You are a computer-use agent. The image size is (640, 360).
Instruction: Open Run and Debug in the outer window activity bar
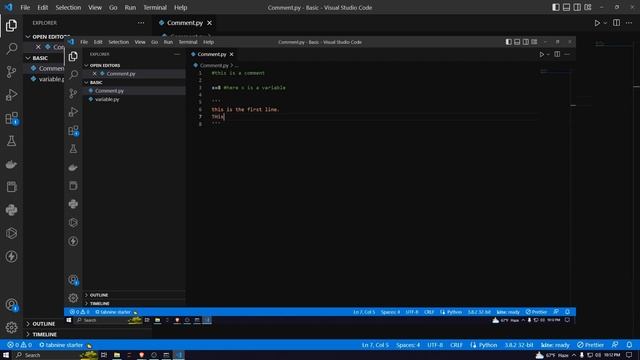point(11,95)
